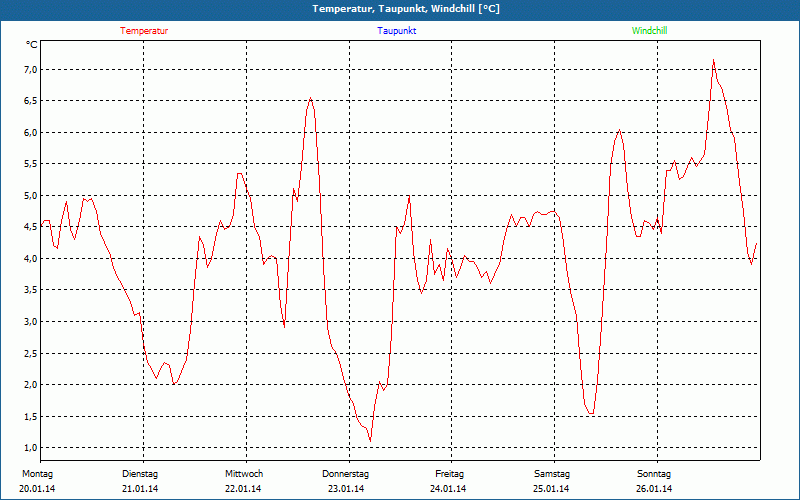Viewport: 800px width, 500px height.
Task: Click the date 21.01.14
Action: [140, 489]
